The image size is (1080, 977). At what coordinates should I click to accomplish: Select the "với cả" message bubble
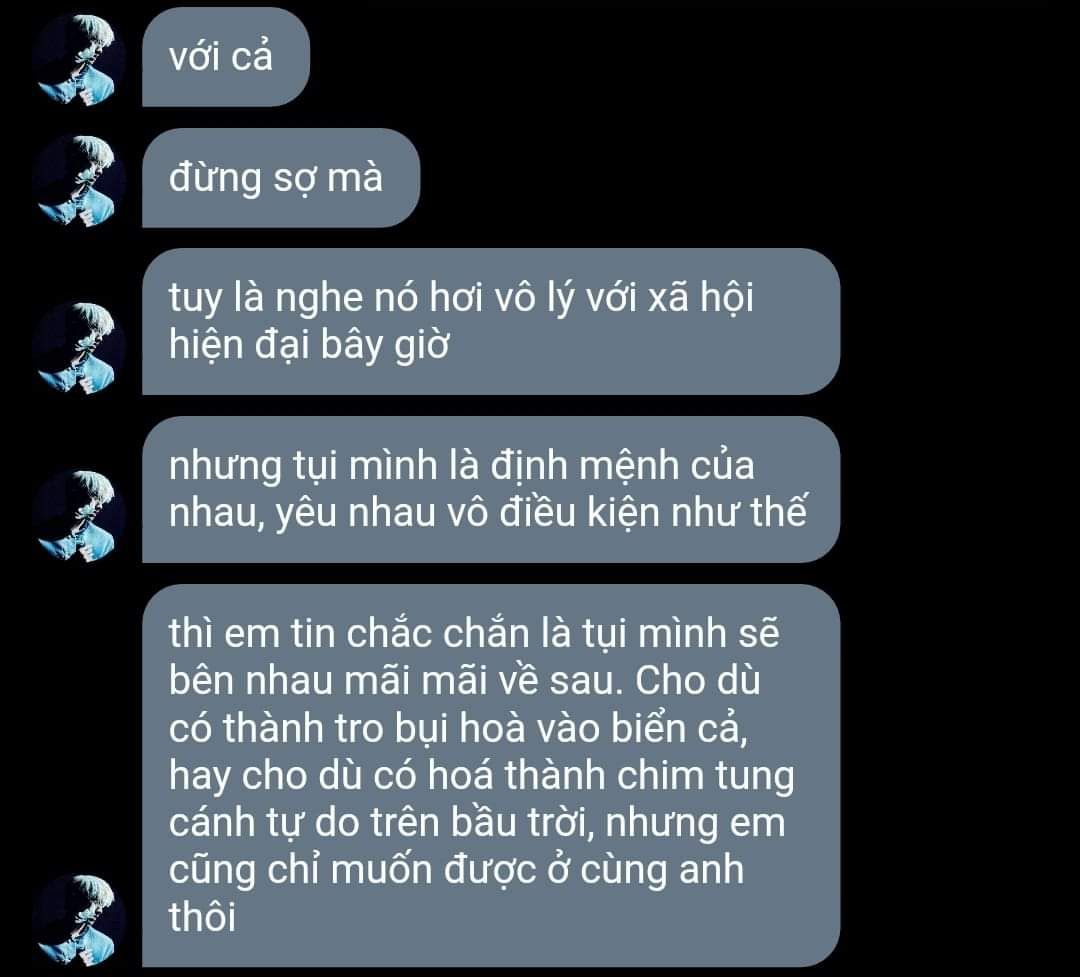pos(226,57)
